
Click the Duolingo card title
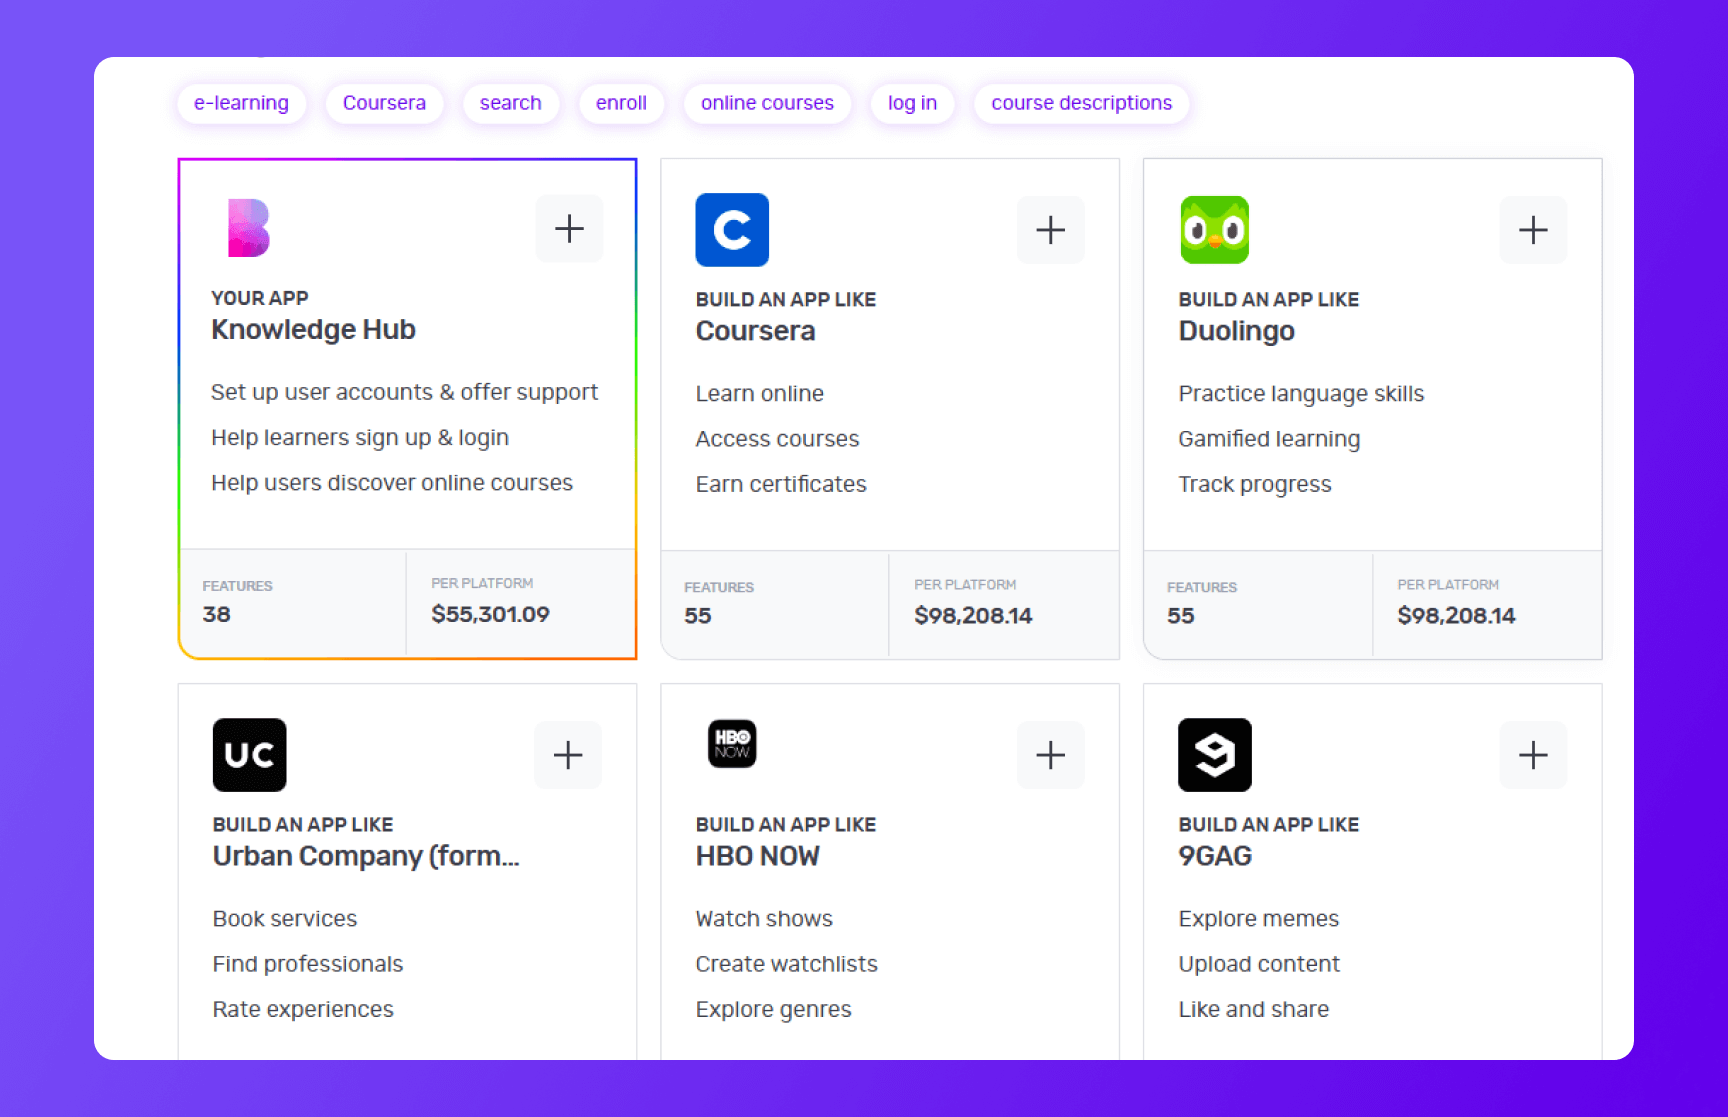pyautogui.click(x=1236, y=331)
